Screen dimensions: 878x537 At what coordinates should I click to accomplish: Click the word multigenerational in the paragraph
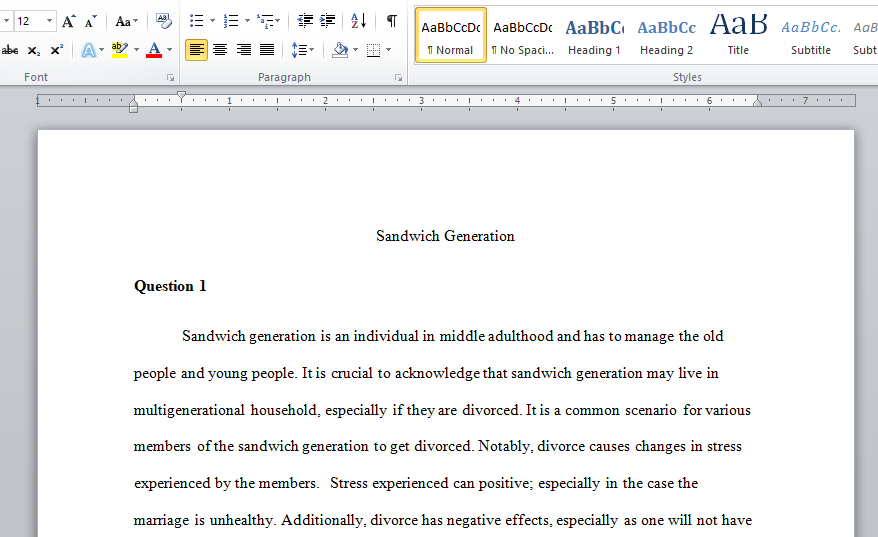(x=189, y=410)
